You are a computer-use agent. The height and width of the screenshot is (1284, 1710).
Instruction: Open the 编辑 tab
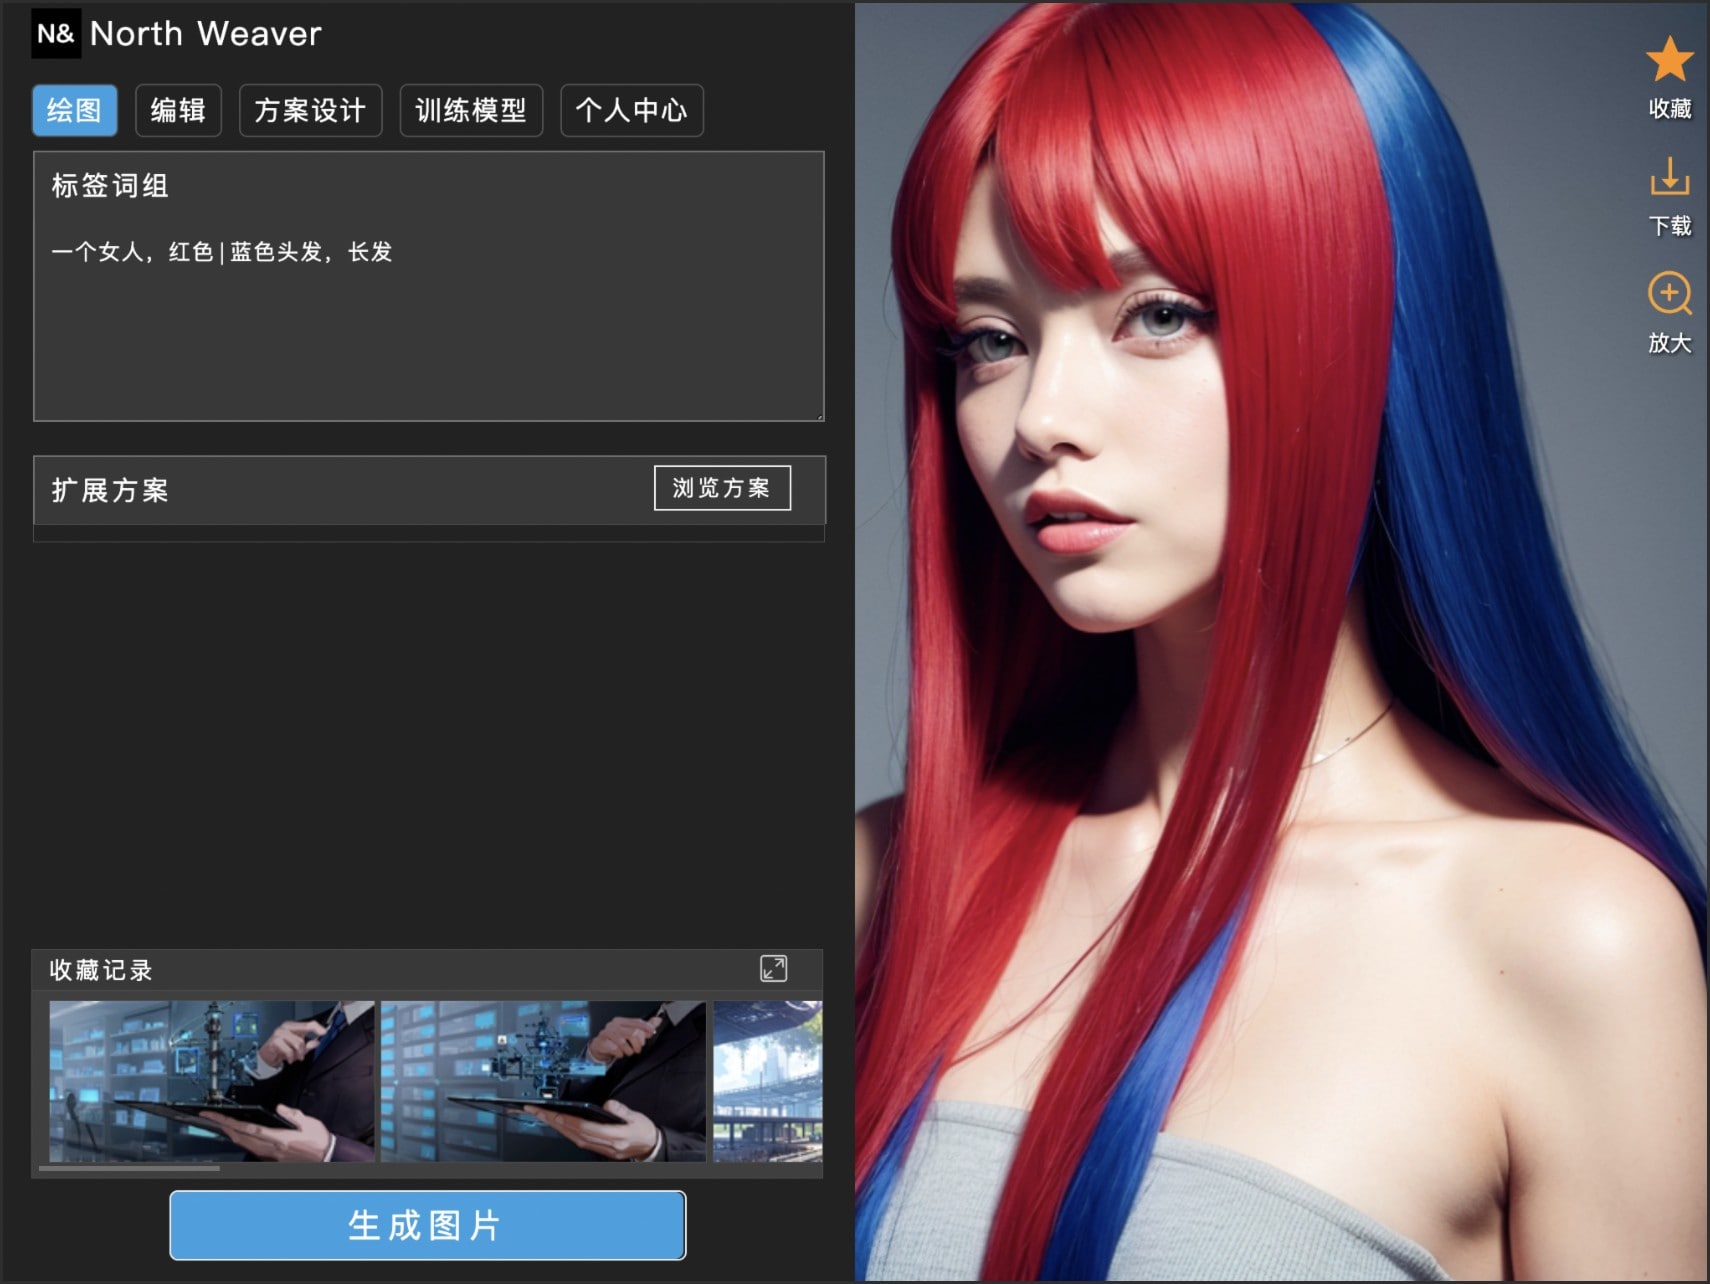click(178, 110)
